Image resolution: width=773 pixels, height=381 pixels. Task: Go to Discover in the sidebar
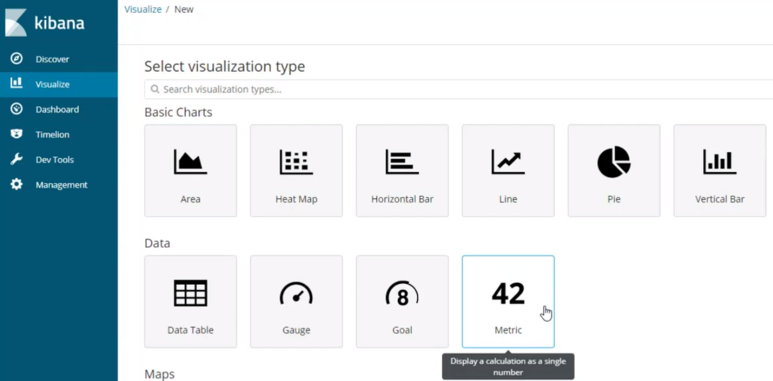[x=52, y=59]
